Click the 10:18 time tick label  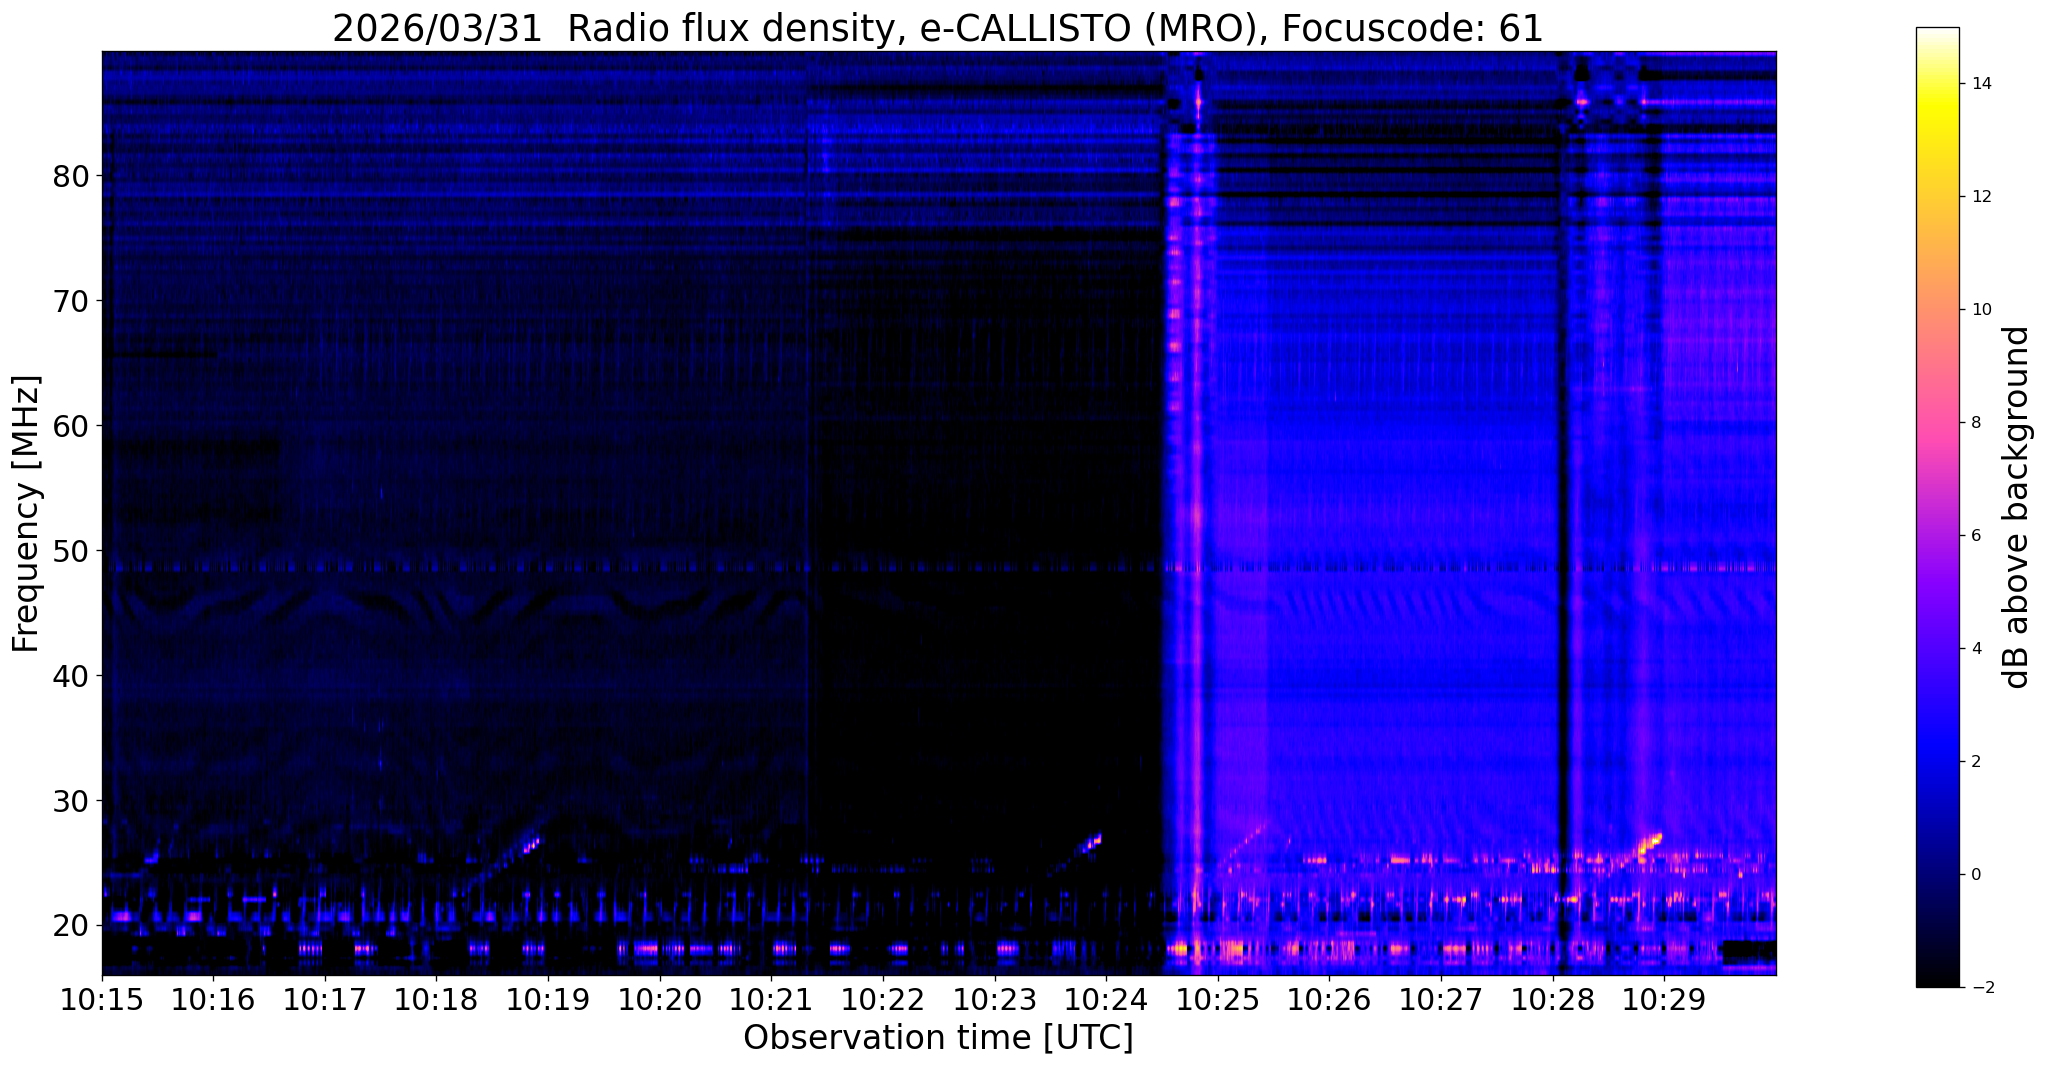[x=437, y=998]
